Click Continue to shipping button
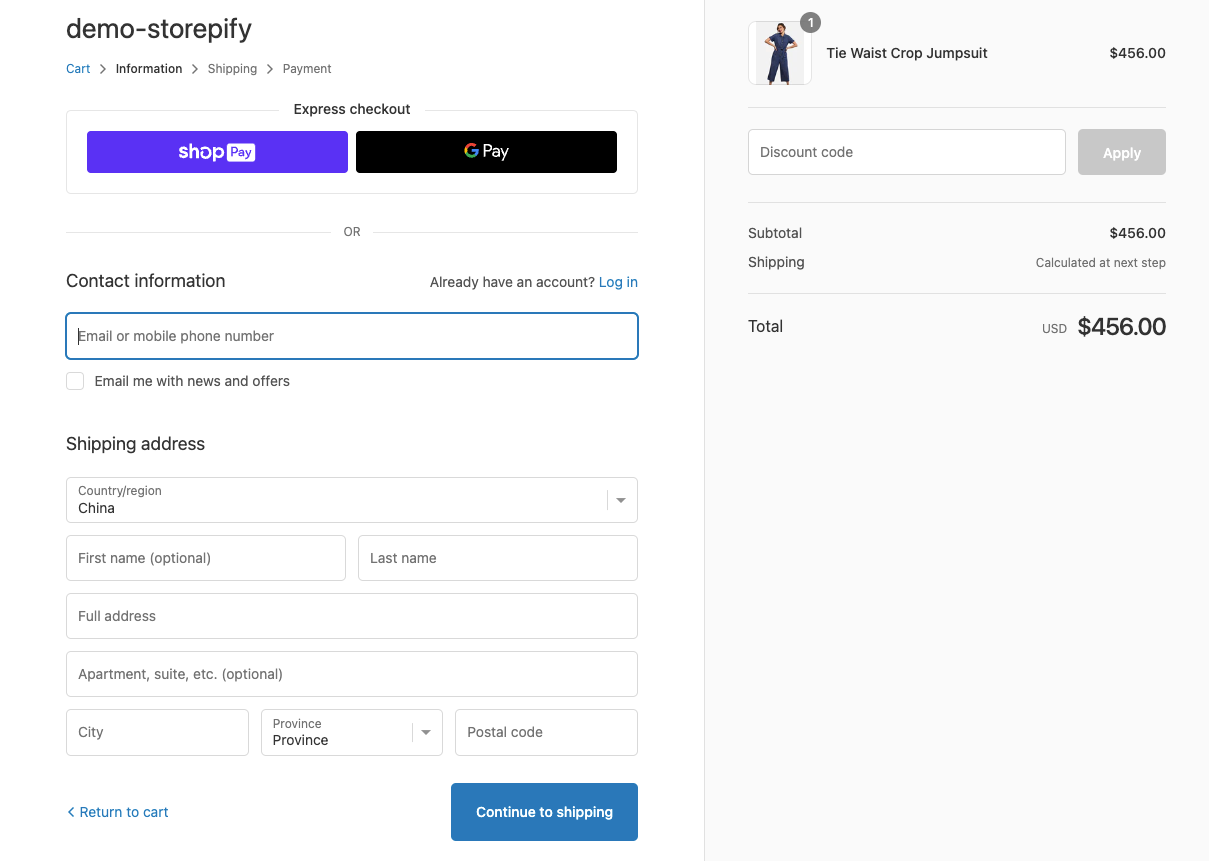This screenshot has width=1209, height=861. (544, 812)
